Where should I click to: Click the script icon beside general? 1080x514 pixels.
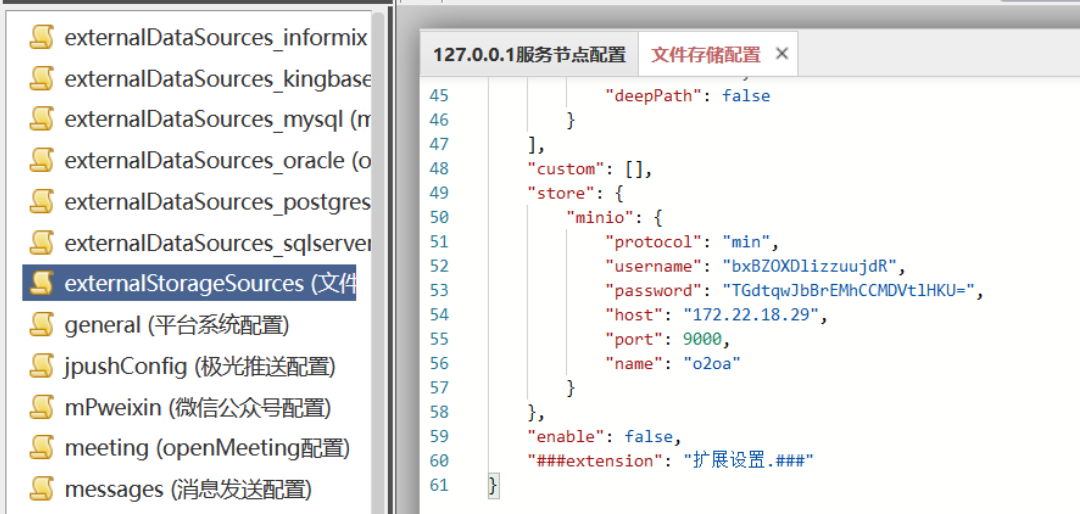(x=42, y=324)
